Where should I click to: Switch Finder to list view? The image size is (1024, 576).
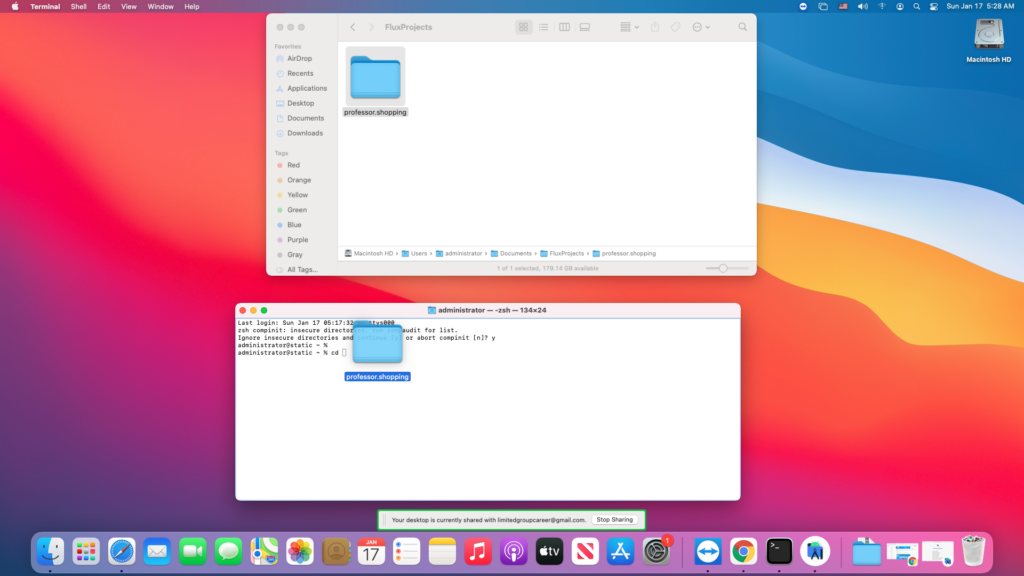point(543,27)
